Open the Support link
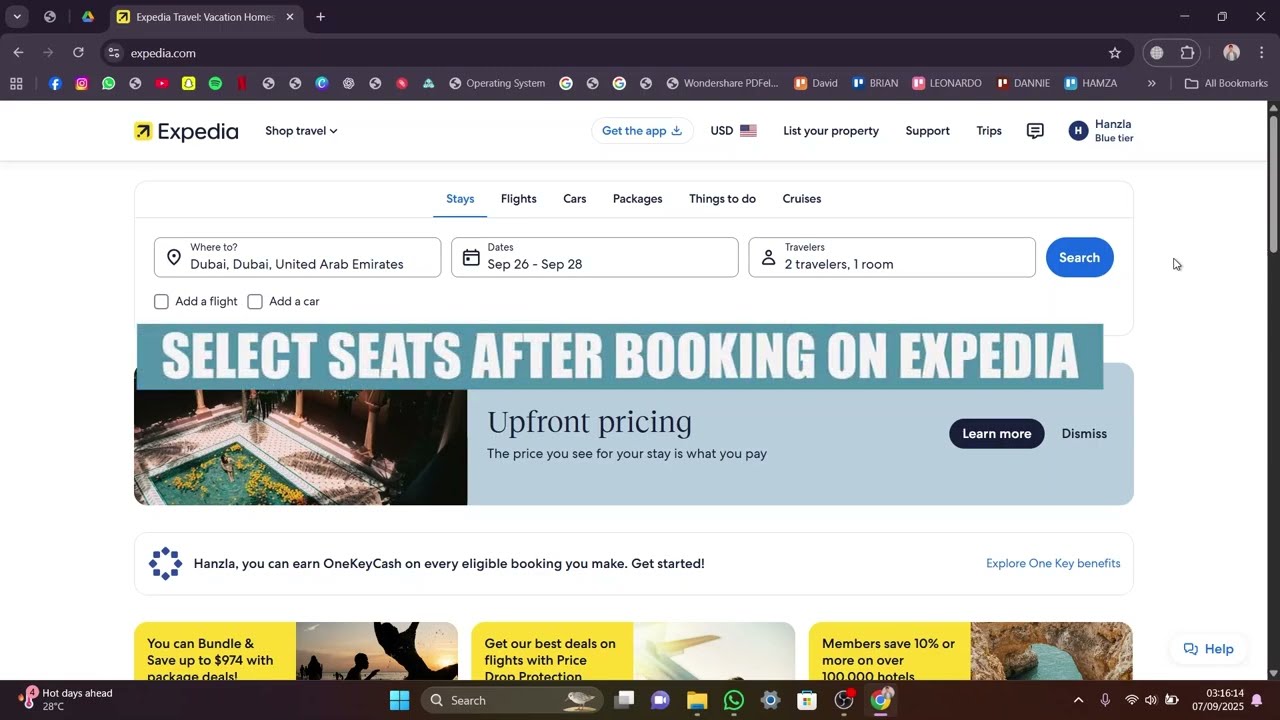 coord(928,131)
